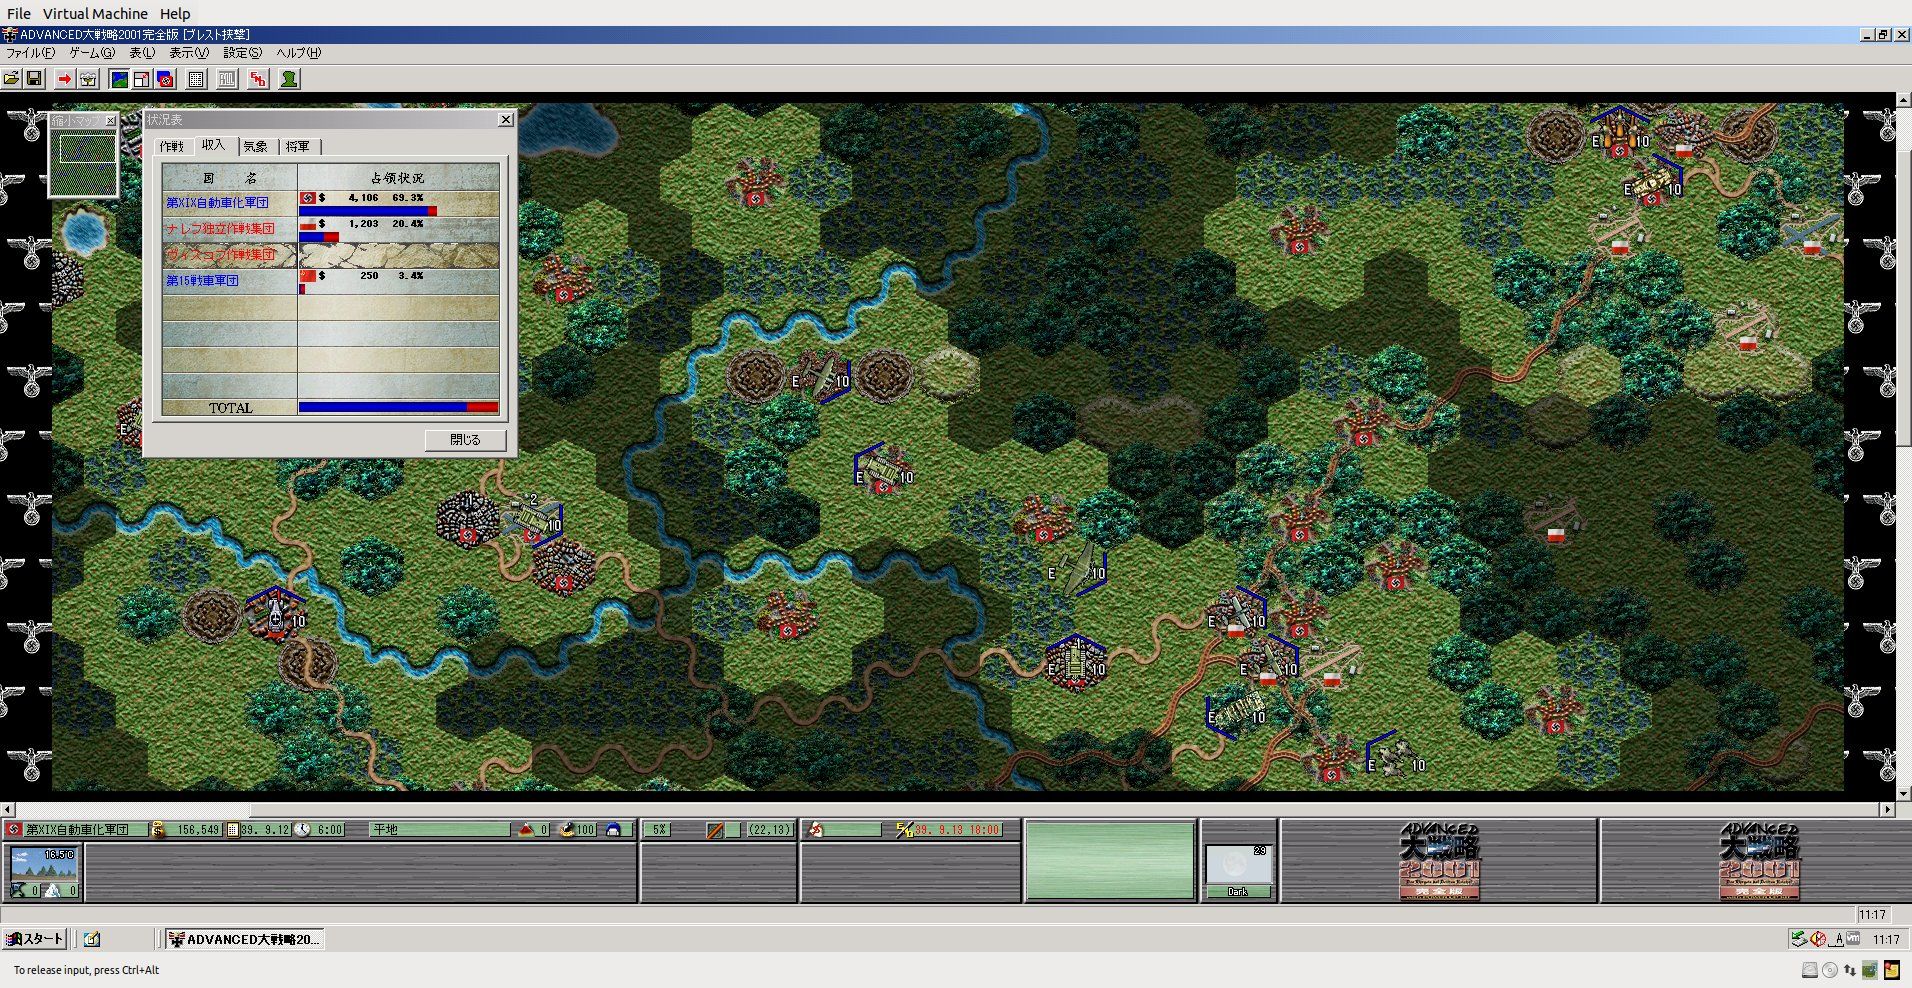Viewport: 1912px width, 988px height.
Task: Open the Virtual Machine menu
Action: 95,14
